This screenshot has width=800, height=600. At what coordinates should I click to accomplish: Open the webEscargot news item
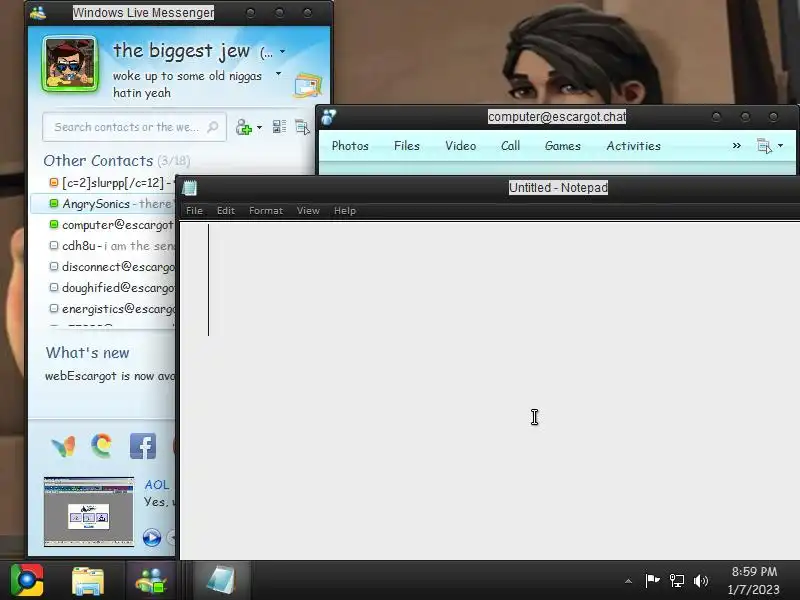[x=110, y=376]
